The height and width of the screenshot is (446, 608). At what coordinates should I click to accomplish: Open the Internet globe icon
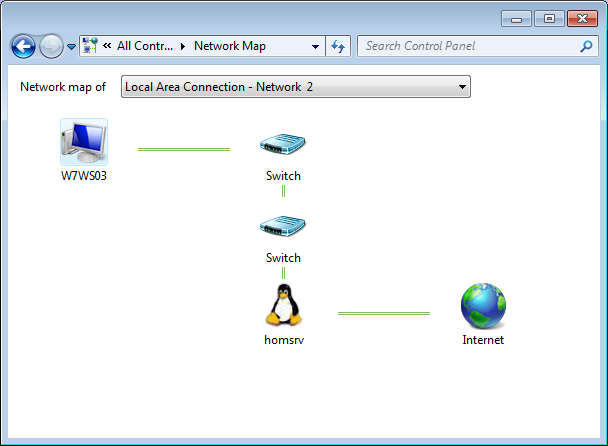[483, 305]
